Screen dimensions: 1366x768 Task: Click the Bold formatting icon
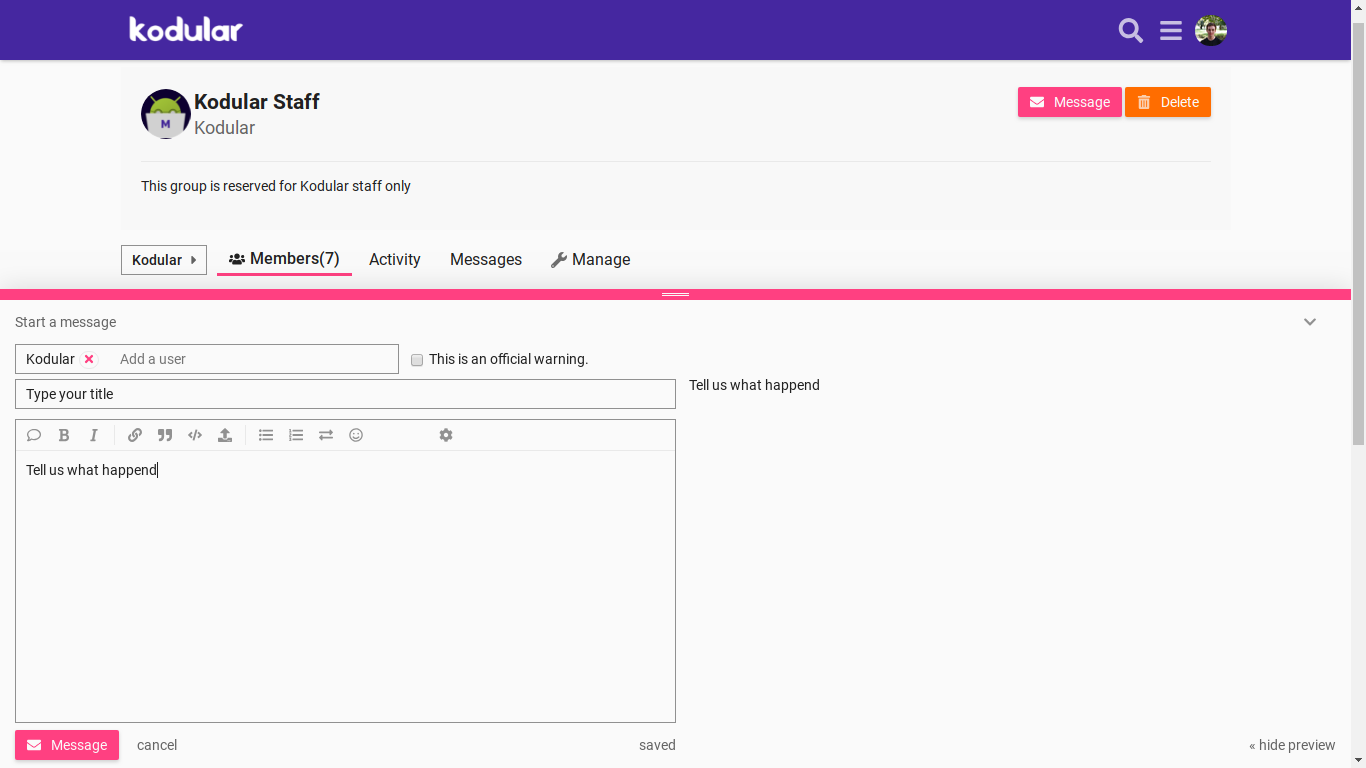pos(64,435)
